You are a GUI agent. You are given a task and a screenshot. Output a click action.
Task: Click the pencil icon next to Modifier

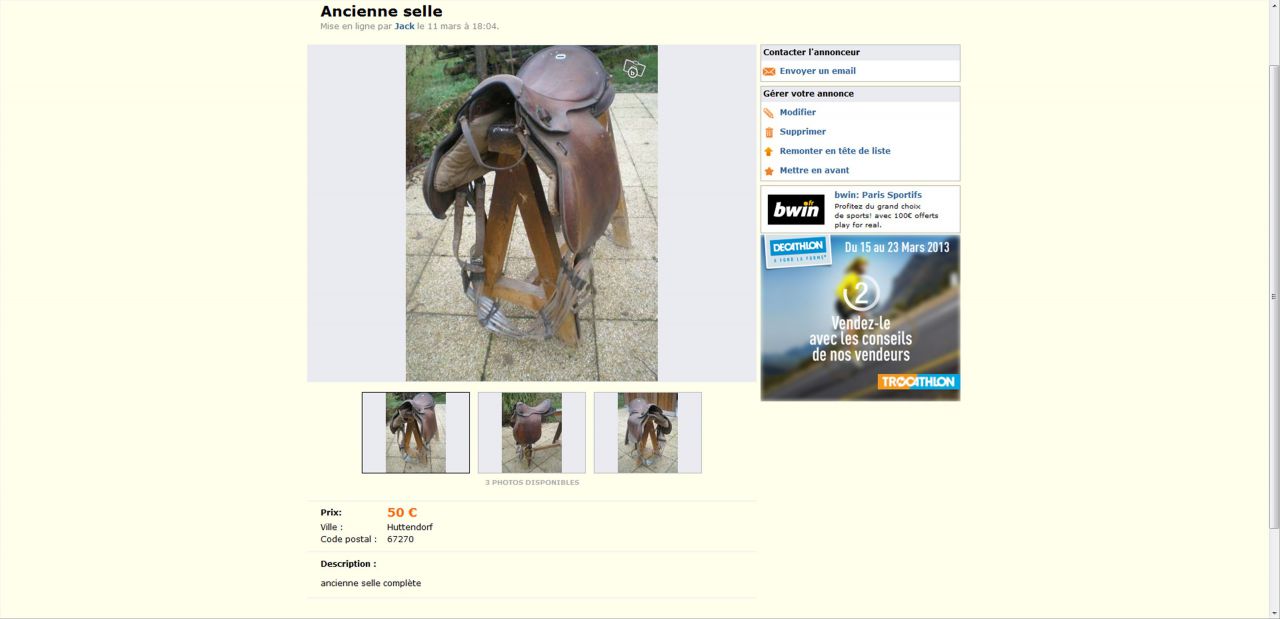(x=769, y=113)
